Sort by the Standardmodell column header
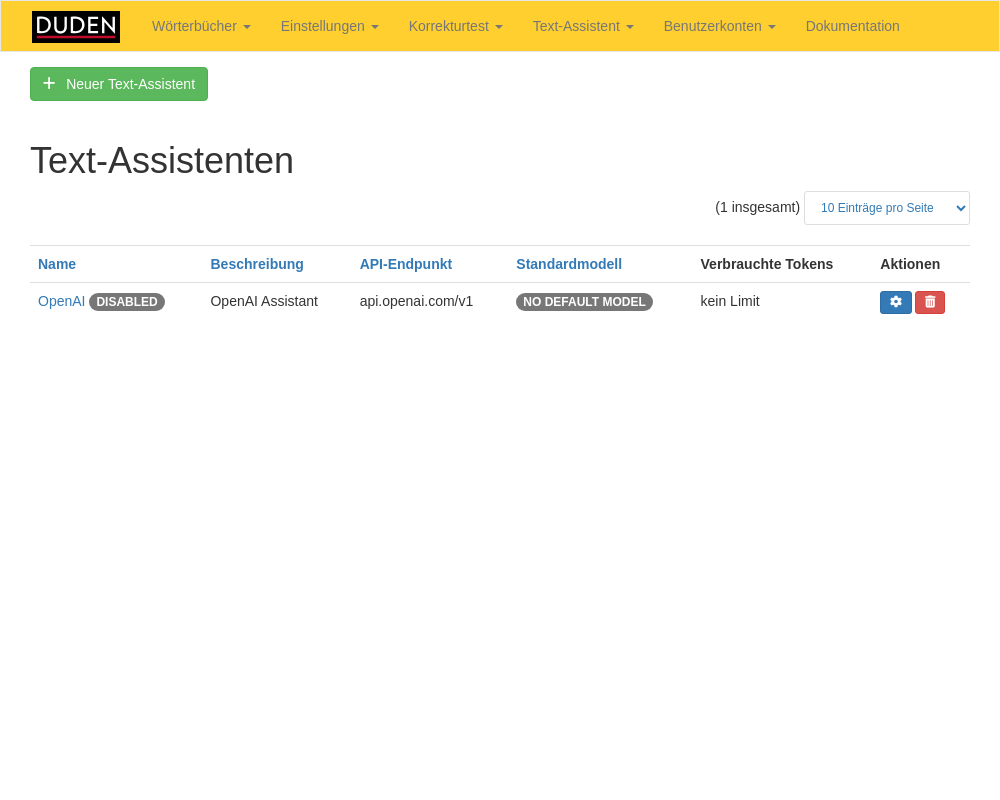Viewport: 1000px width, 800px height. coord(569,264)
